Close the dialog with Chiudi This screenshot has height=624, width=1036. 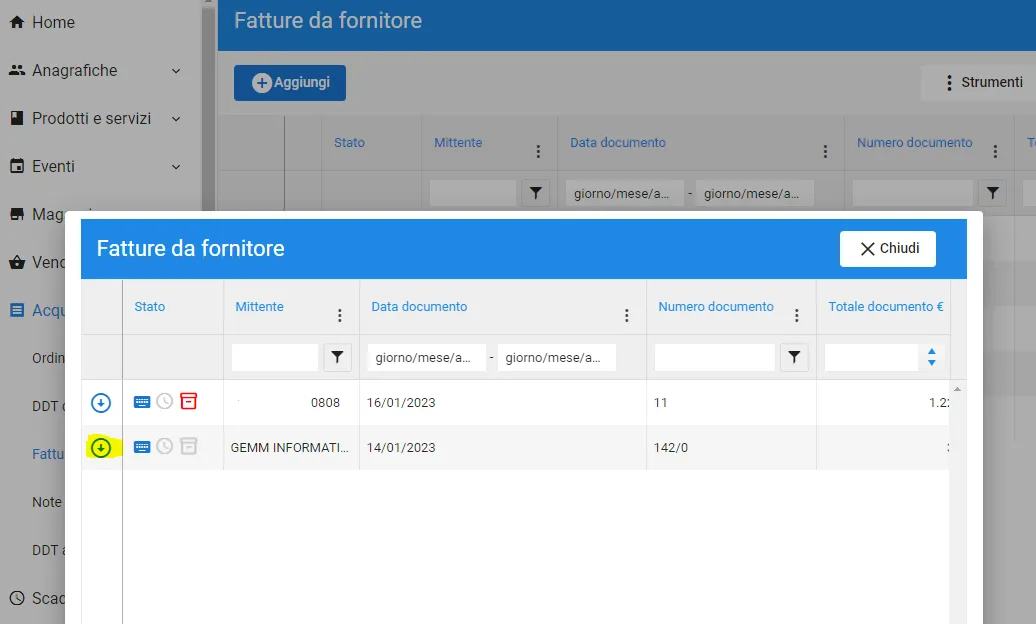[x=887, y=249]
